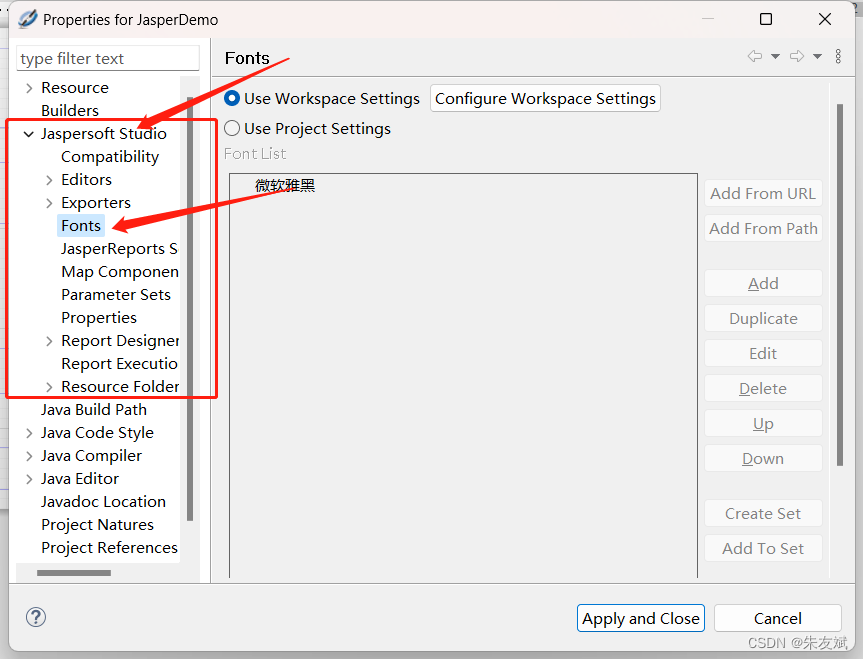Open JasperReports Samples tree entry
Screen dimensions: 863x659
click(x=119, y=249)
